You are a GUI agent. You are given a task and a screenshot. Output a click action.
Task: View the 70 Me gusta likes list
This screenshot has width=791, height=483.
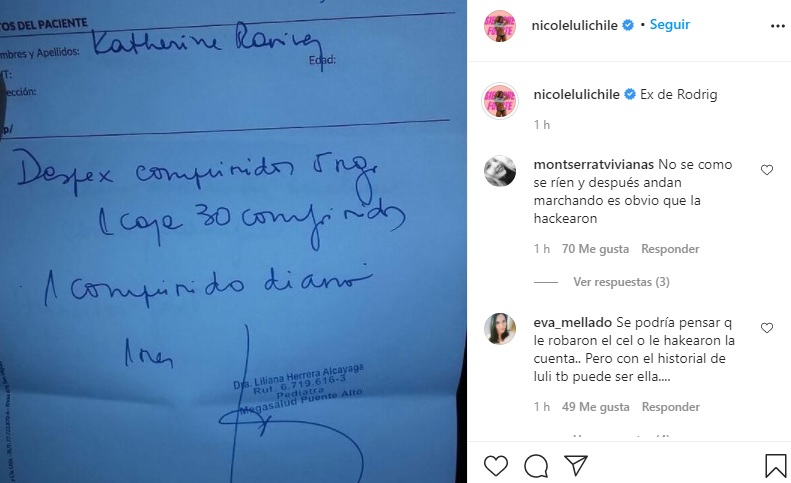(x=595, y=249)
